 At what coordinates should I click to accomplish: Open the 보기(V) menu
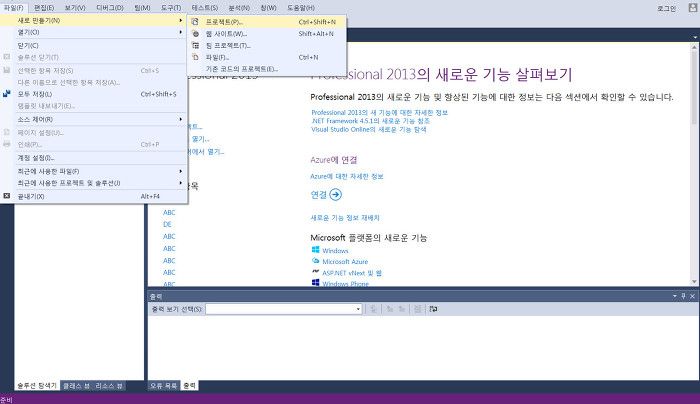[75, 8]
